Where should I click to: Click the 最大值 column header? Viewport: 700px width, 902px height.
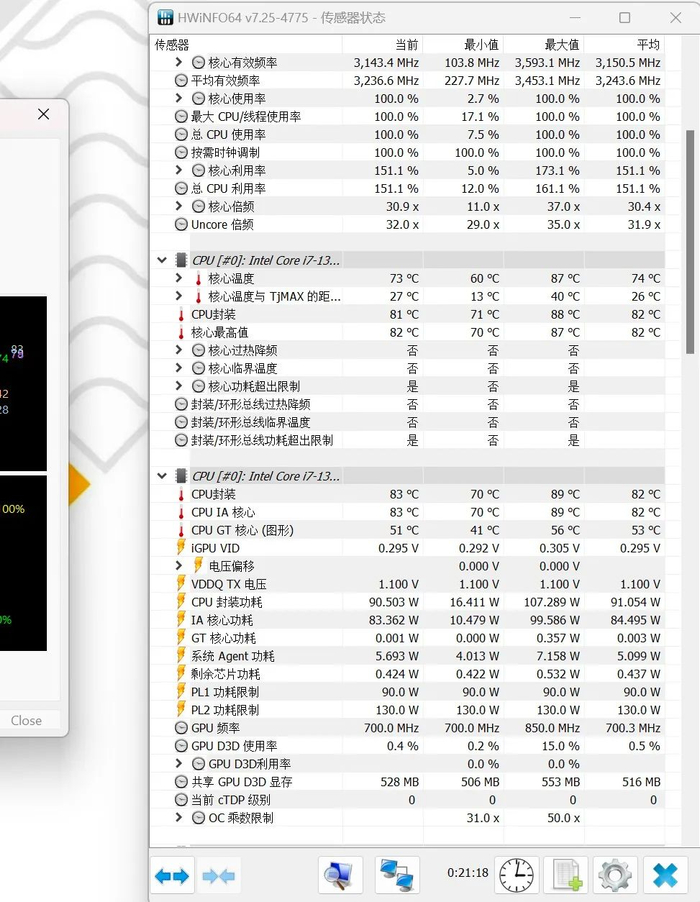point(544,44)
